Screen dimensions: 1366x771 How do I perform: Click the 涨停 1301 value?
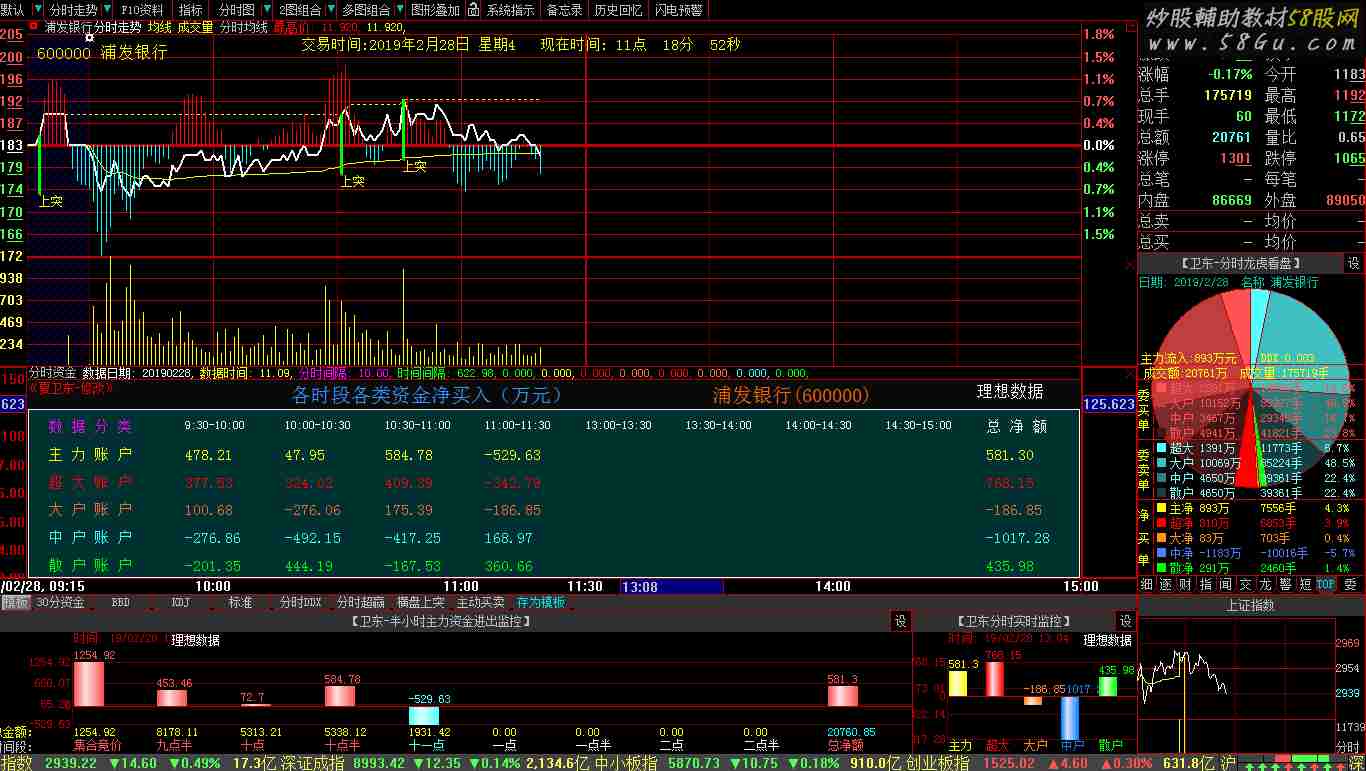click(1236, 158)
